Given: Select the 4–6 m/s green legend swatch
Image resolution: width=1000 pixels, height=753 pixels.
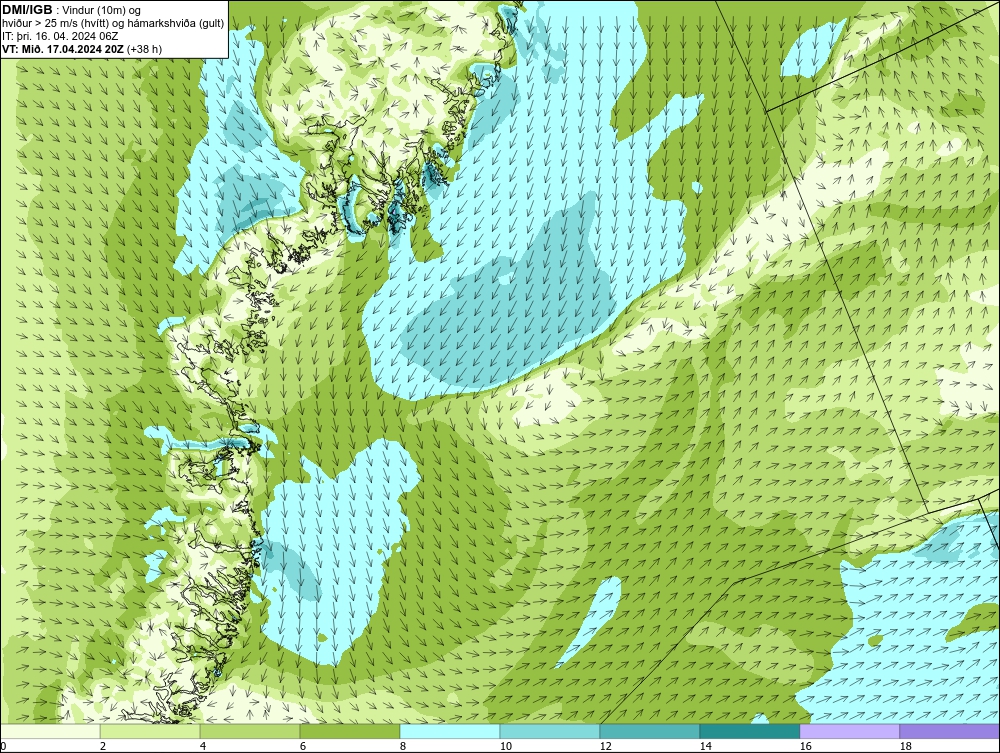Looking at the screenshot, I should [x=250, y=731].
